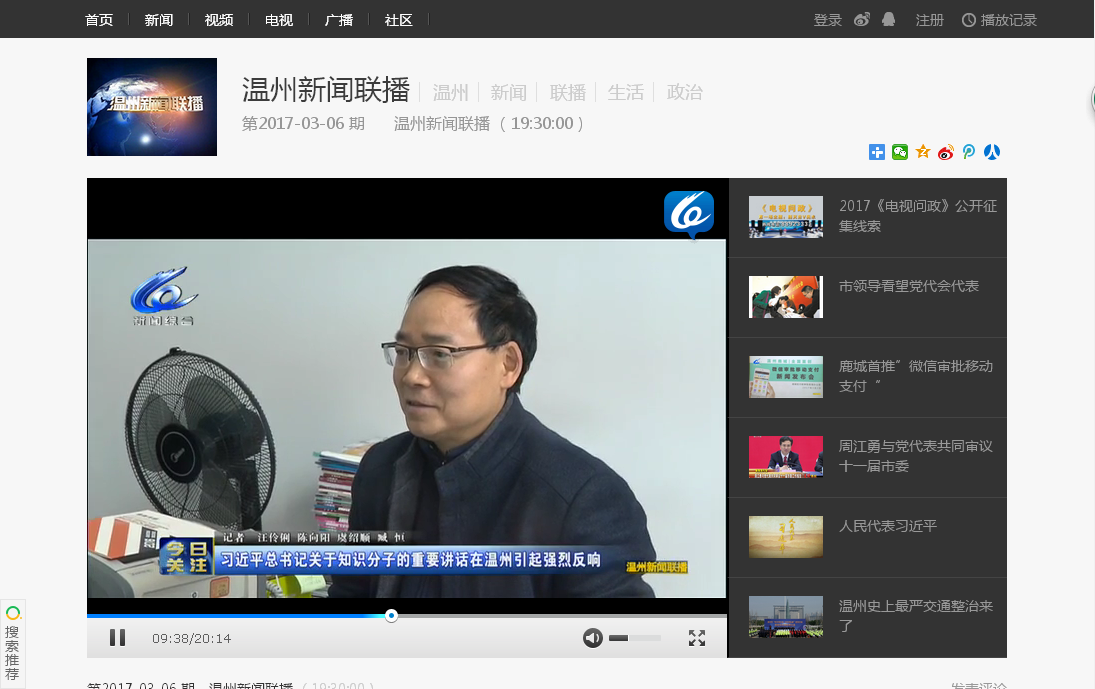Click the episode date 第2017-03-06 期
Screen dimensions: 1095x689
[x=303, y=124]
